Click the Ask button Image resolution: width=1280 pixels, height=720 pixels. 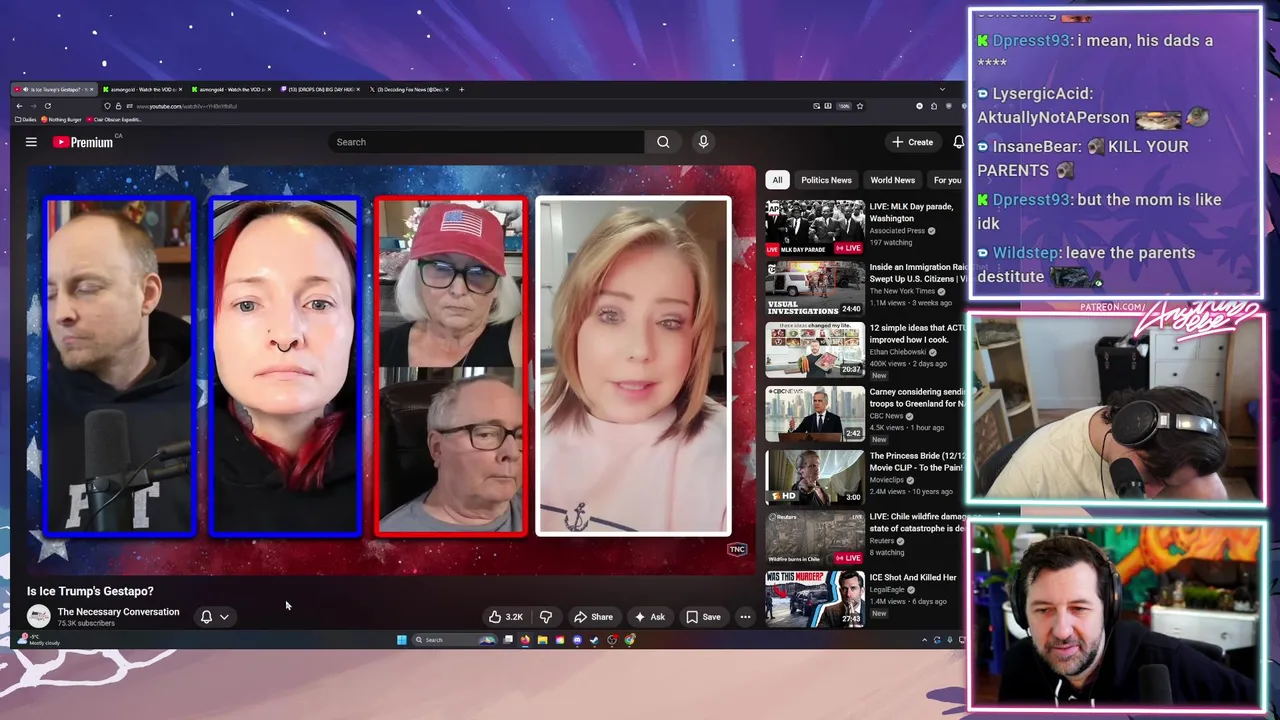(649, 617)
